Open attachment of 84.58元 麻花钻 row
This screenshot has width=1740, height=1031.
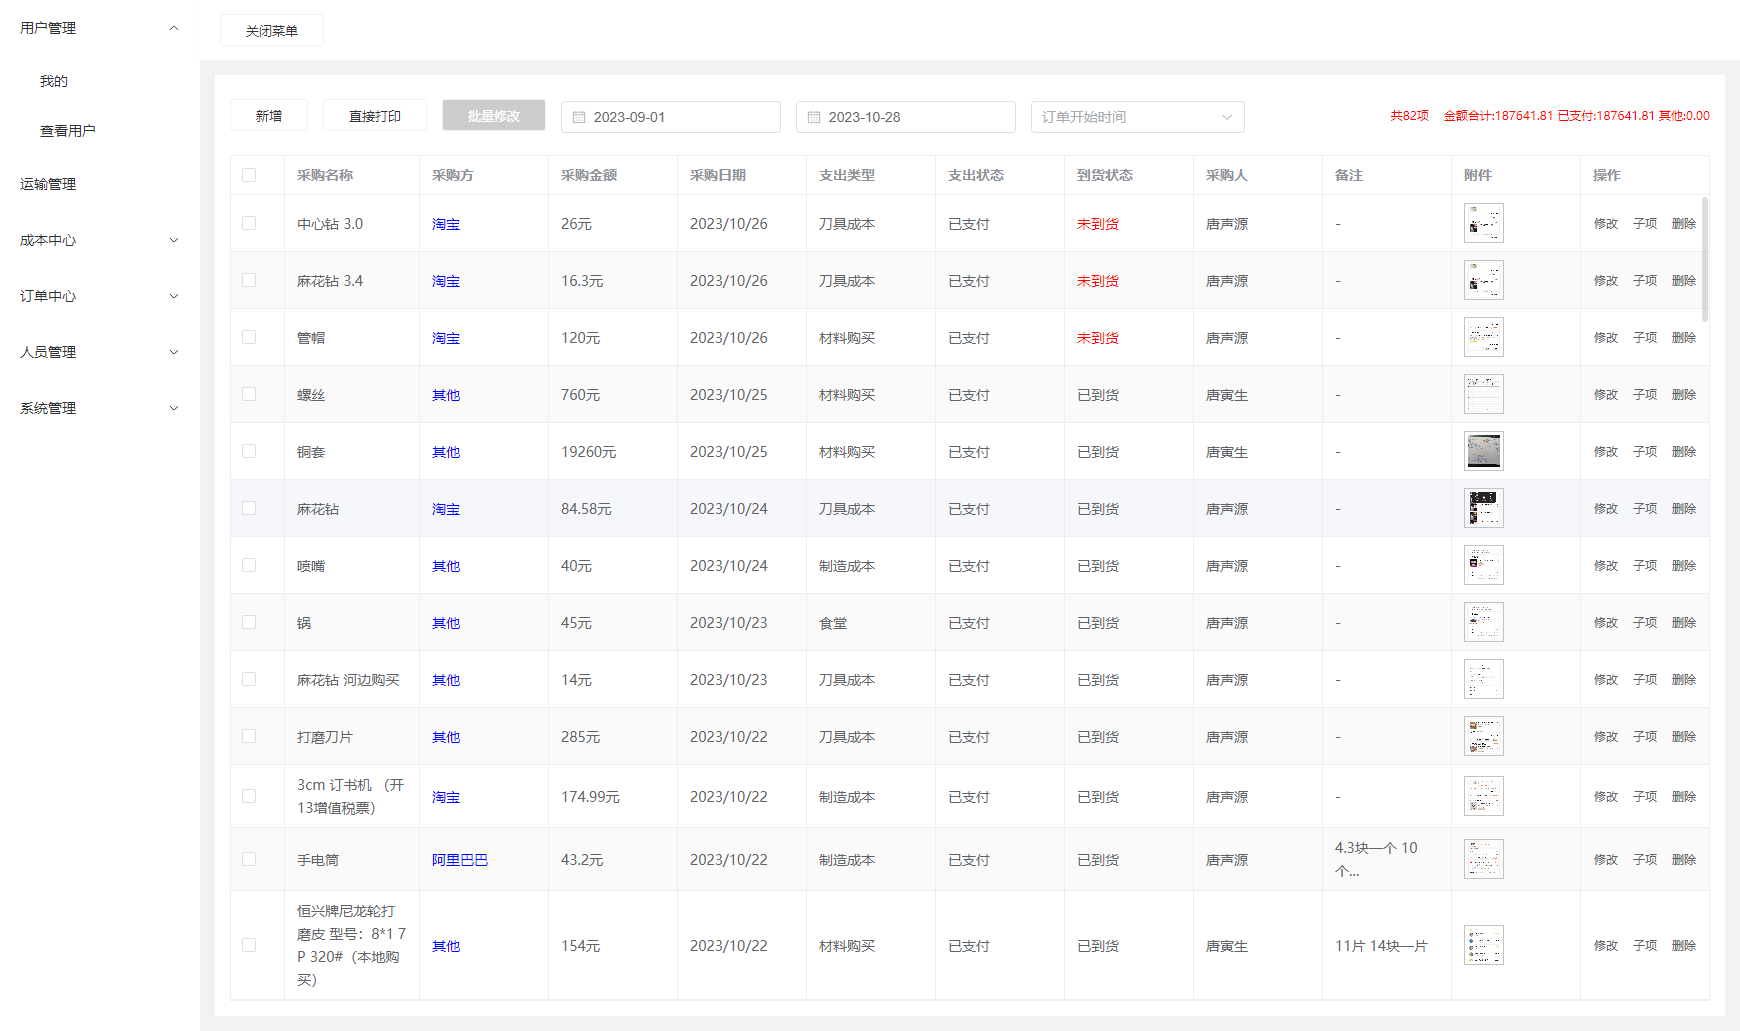[1483, 508]
